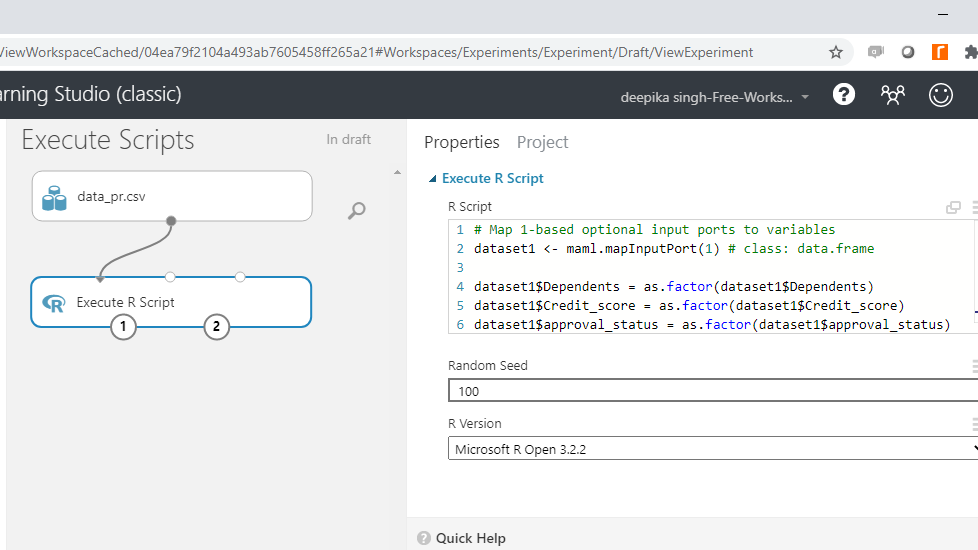Viewport: 978px width, 550px height.
Task: Click the Execute Scripts experiment title
Action: [108, 140]
